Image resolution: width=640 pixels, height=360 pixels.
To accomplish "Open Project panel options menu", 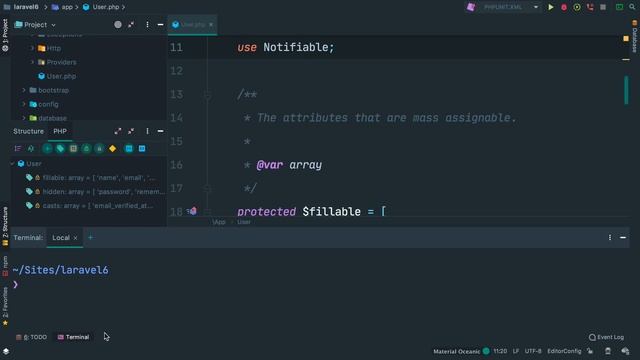I will 147,24.
